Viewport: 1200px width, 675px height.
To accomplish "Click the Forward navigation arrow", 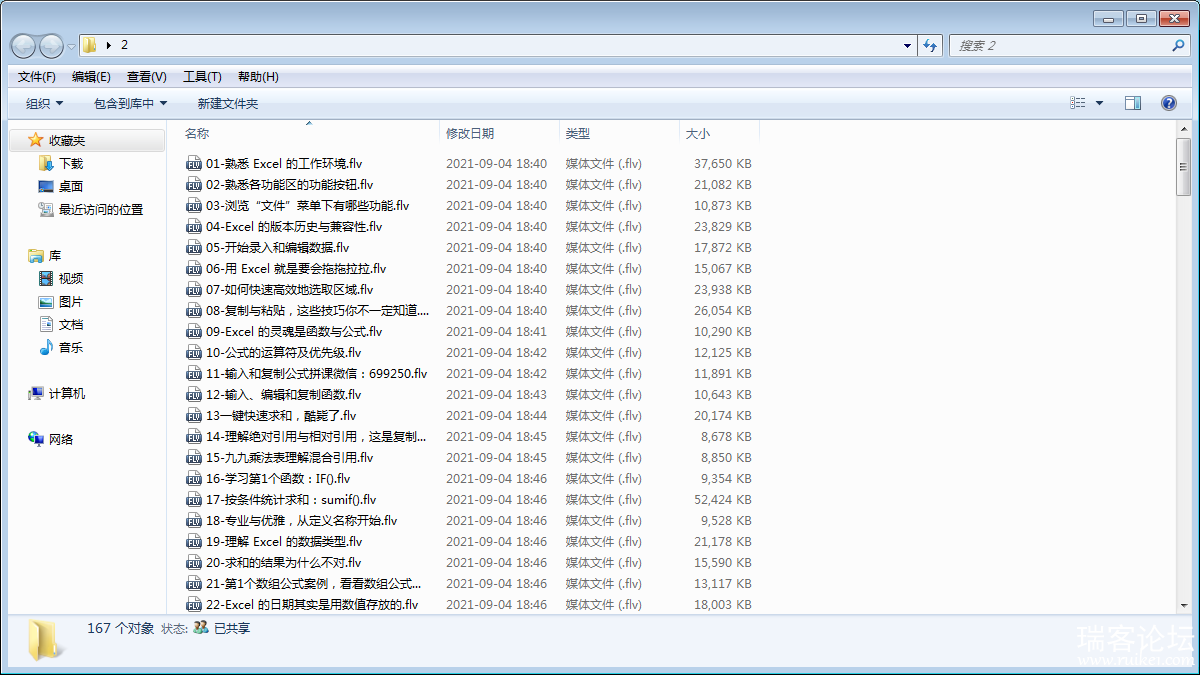I will point(51,46).
